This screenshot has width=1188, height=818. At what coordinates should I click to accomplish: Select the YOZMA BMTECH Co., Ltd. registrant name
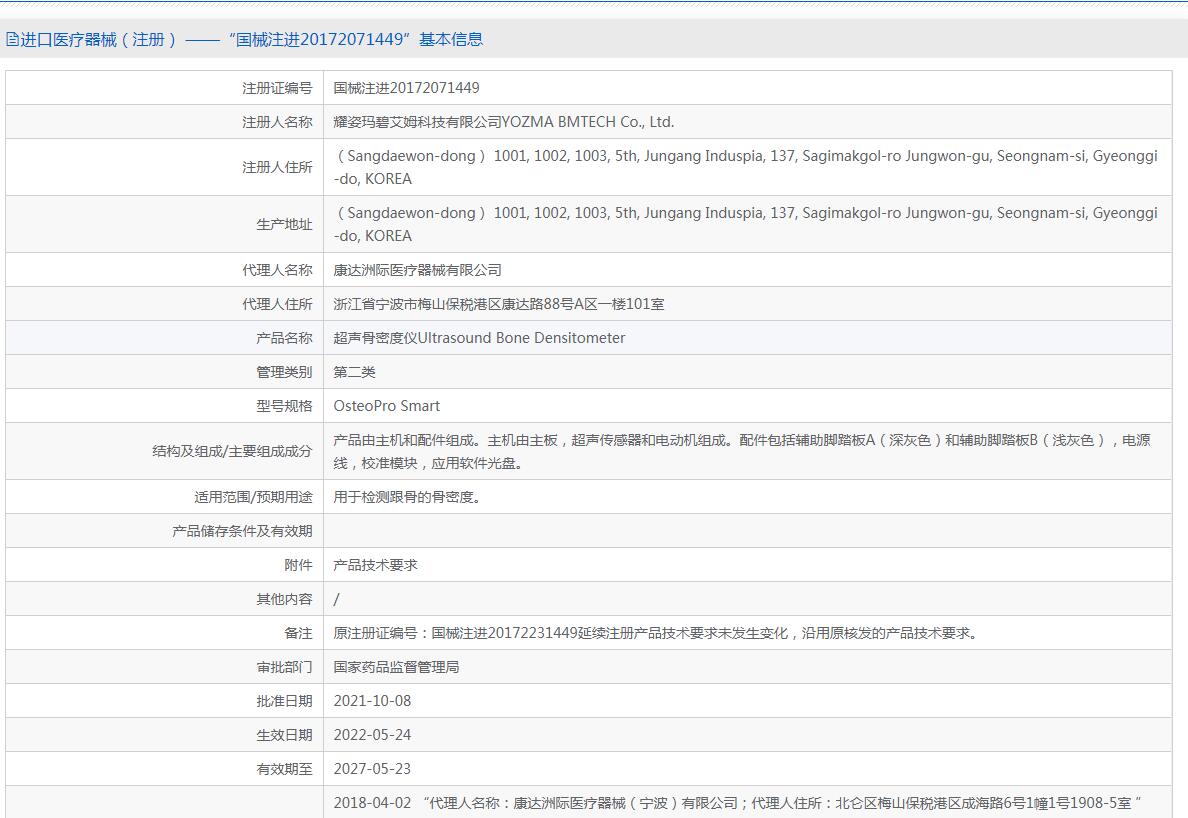(504, 122)
